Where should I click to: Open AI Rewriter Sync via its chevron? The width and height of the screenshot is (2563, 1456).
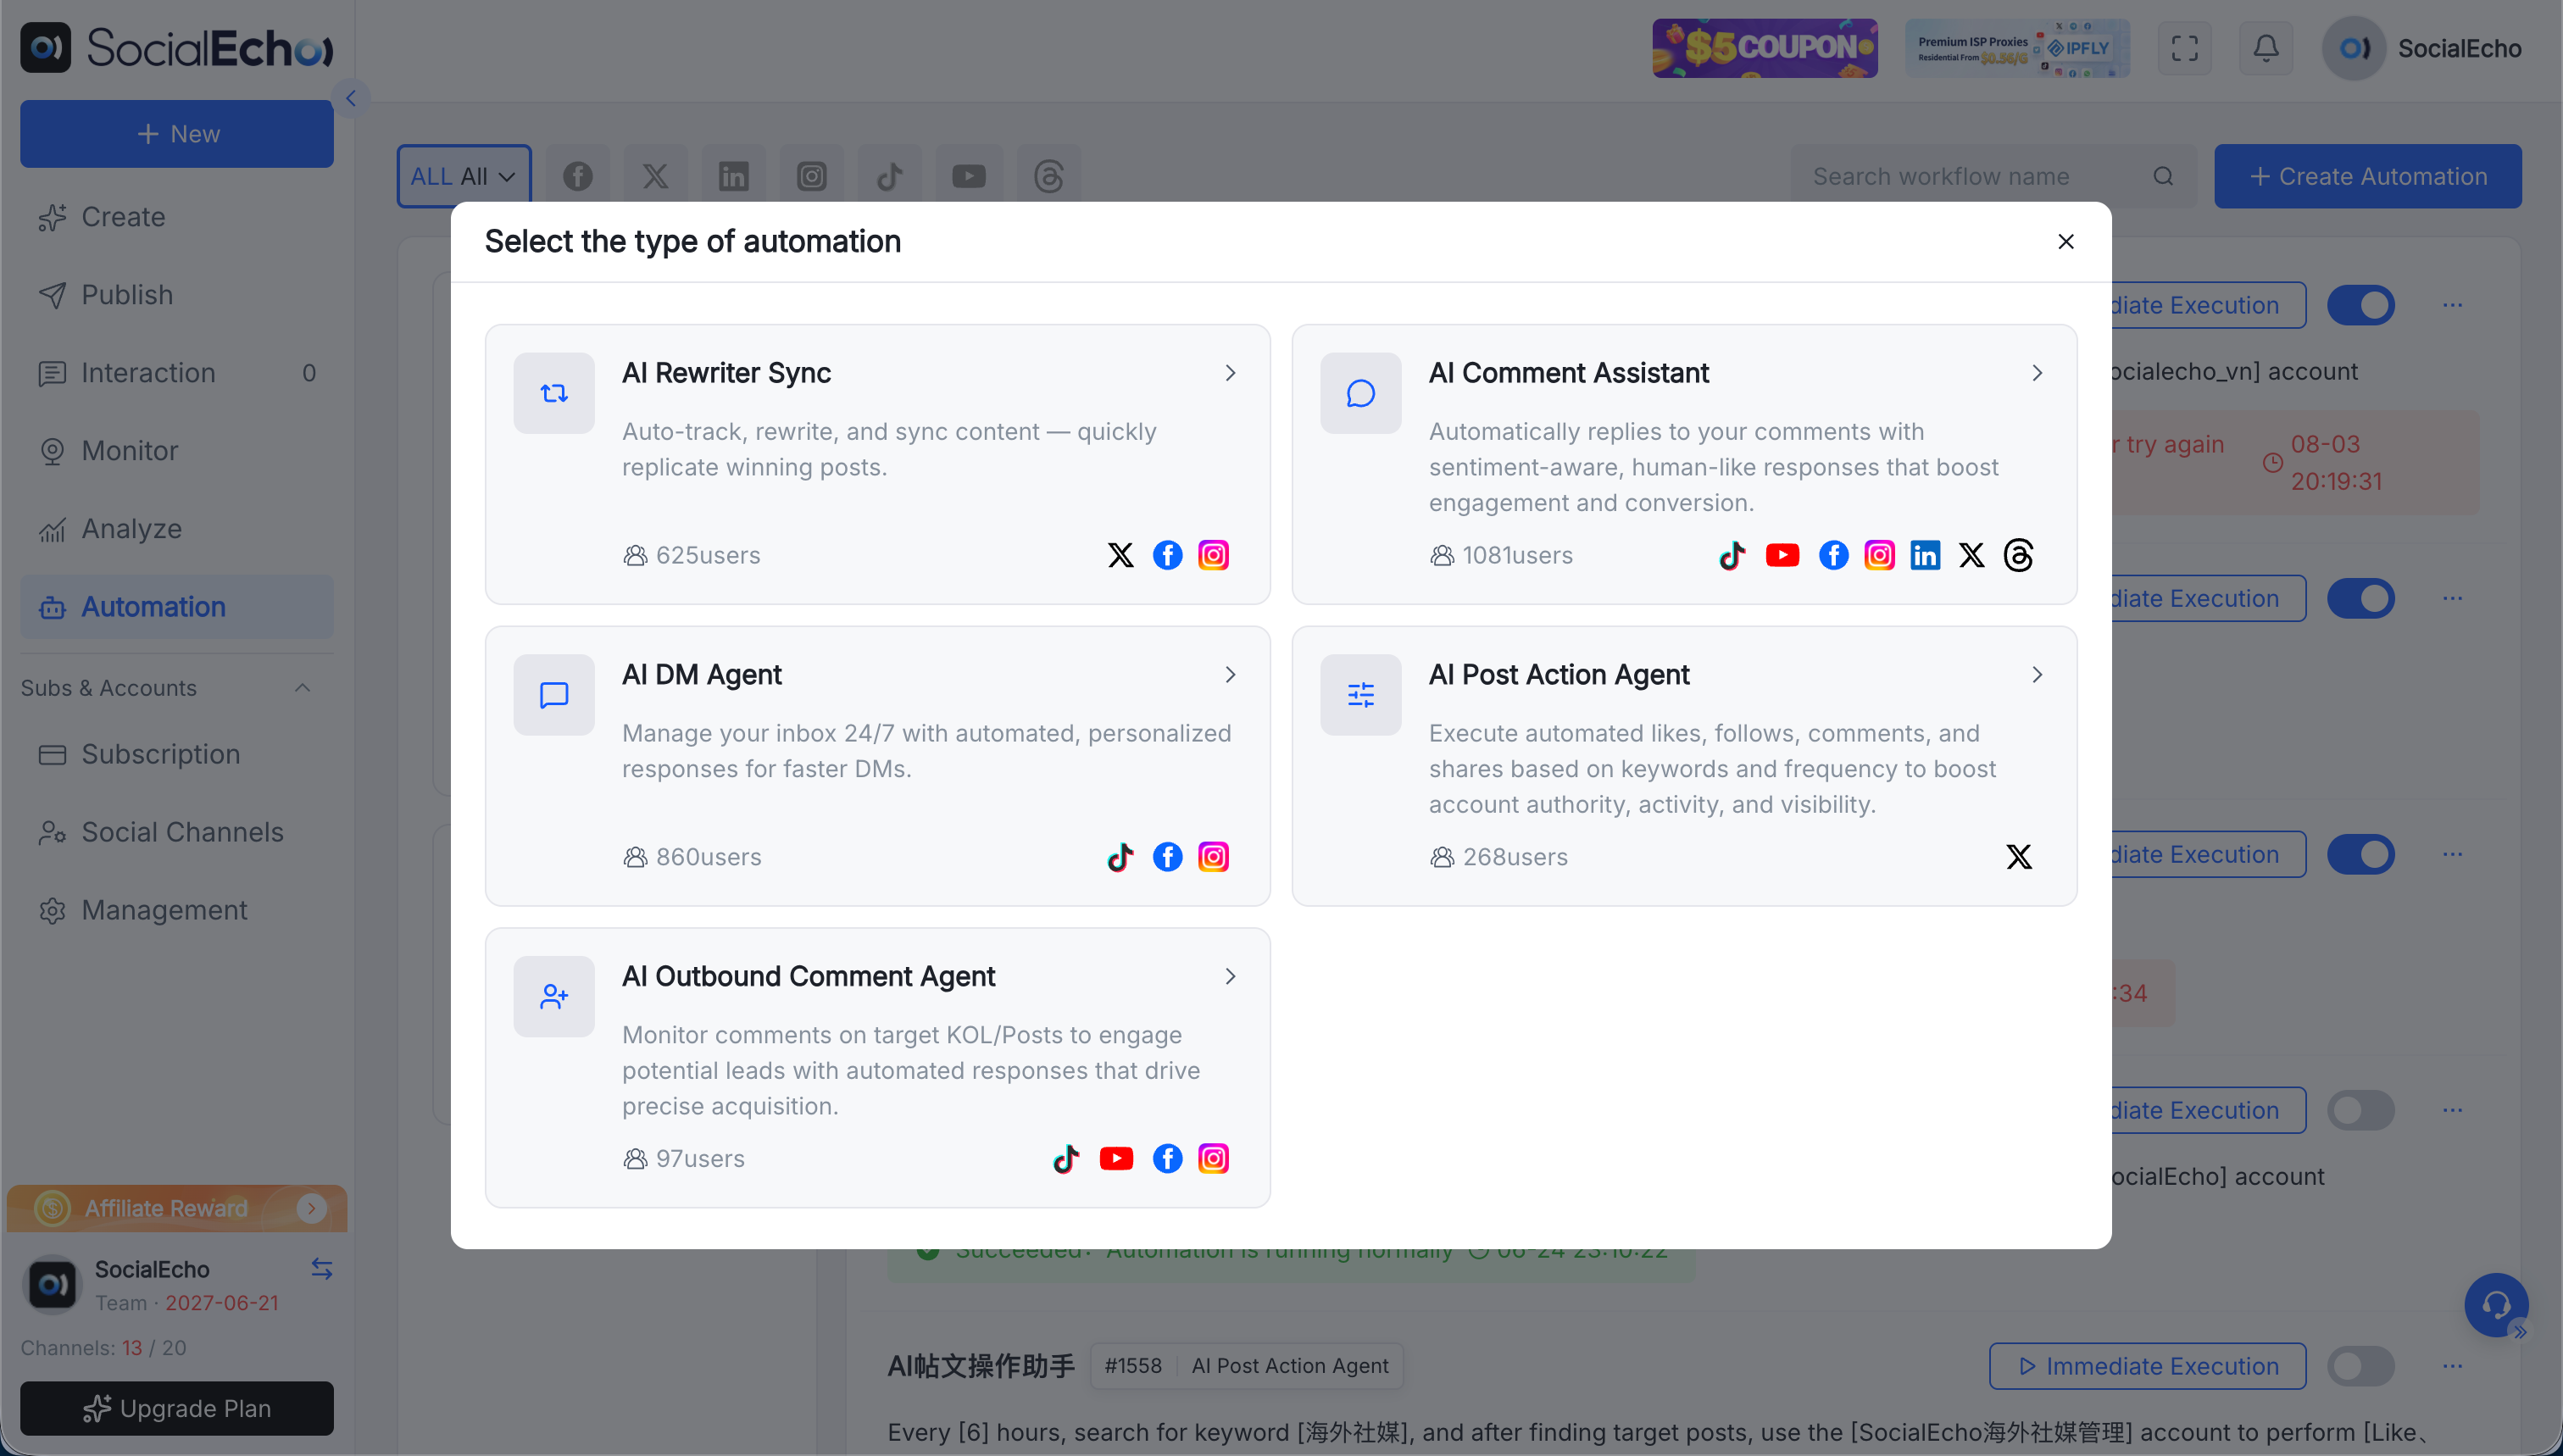pos(1230,373)
